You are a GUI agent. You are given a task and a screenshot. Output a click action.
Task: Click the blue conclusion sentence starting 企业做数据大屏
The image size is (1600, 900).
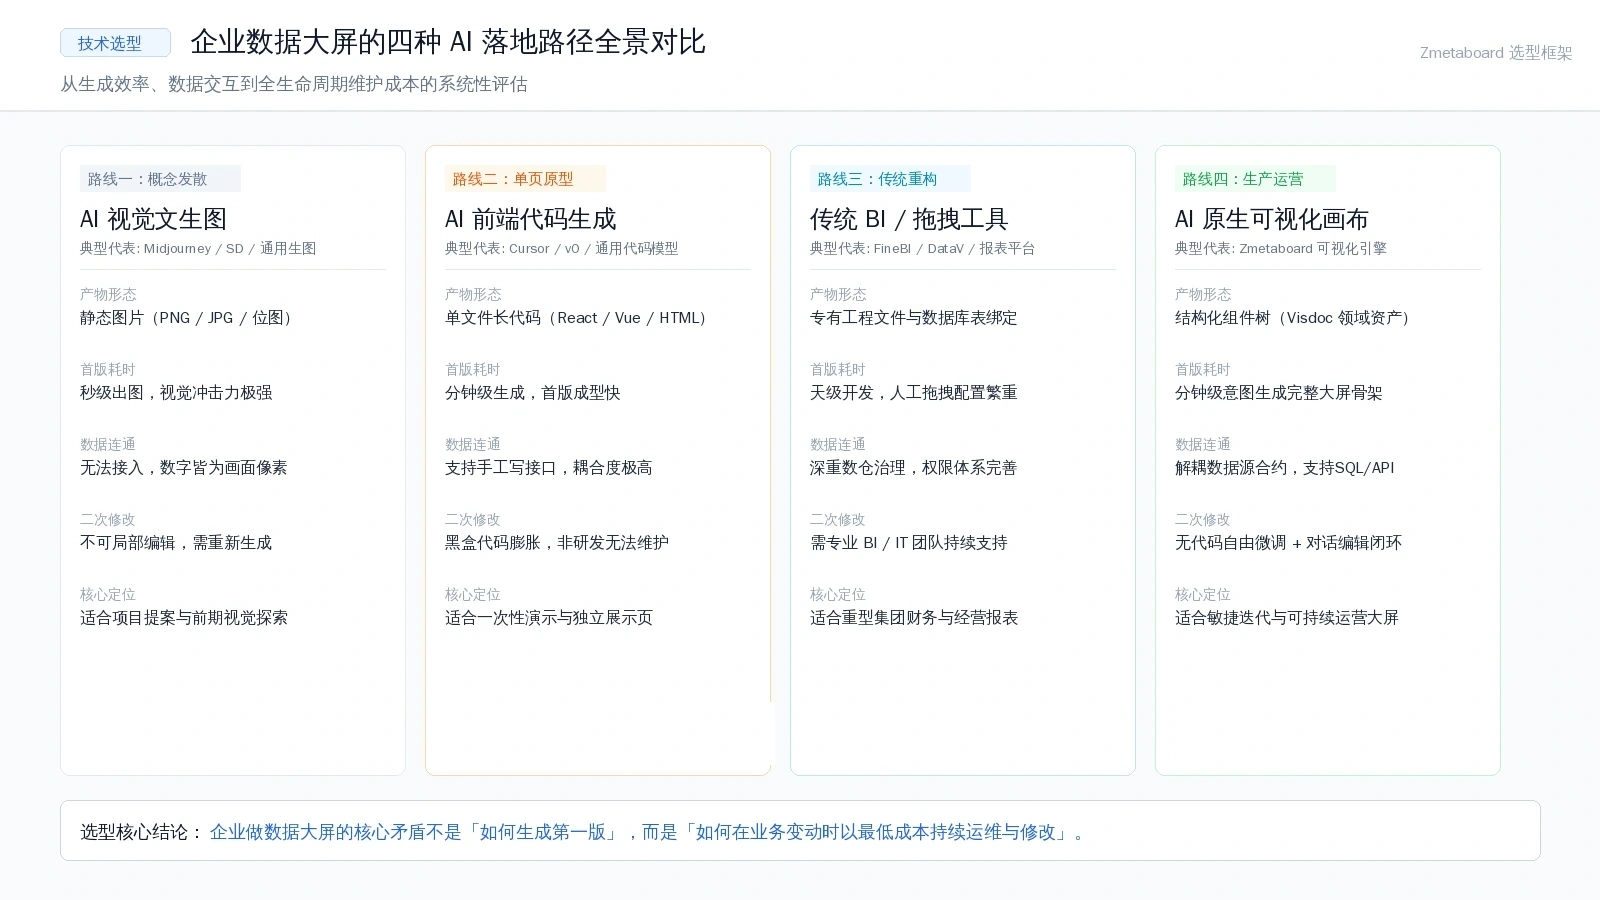pyautogui.click(x=648, y=832)
